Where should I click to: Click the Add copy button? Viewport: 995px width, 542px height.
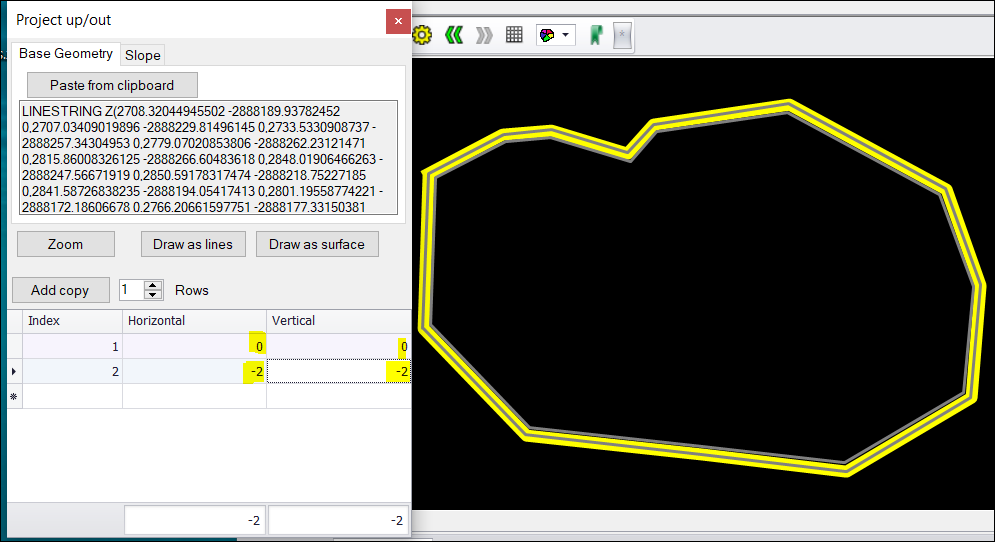click(x=60, y=290)
